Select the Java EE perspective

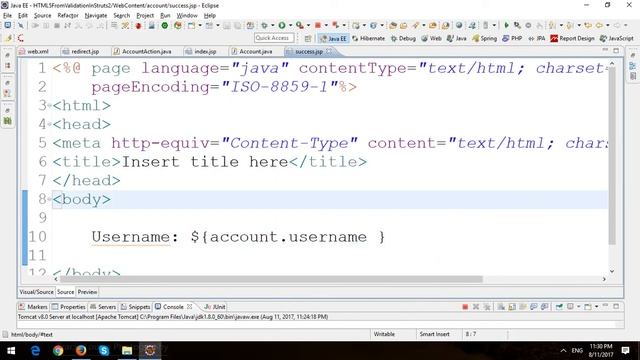tap(333, 38)
